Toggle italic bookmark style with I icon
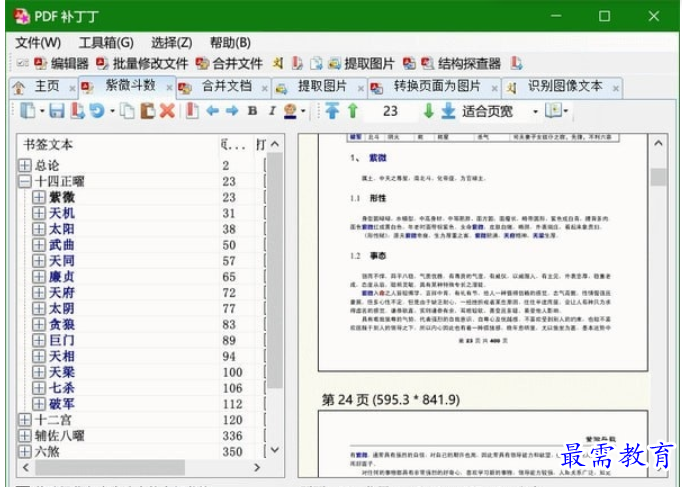The image size is (682, 487). (x=272, y=111)
